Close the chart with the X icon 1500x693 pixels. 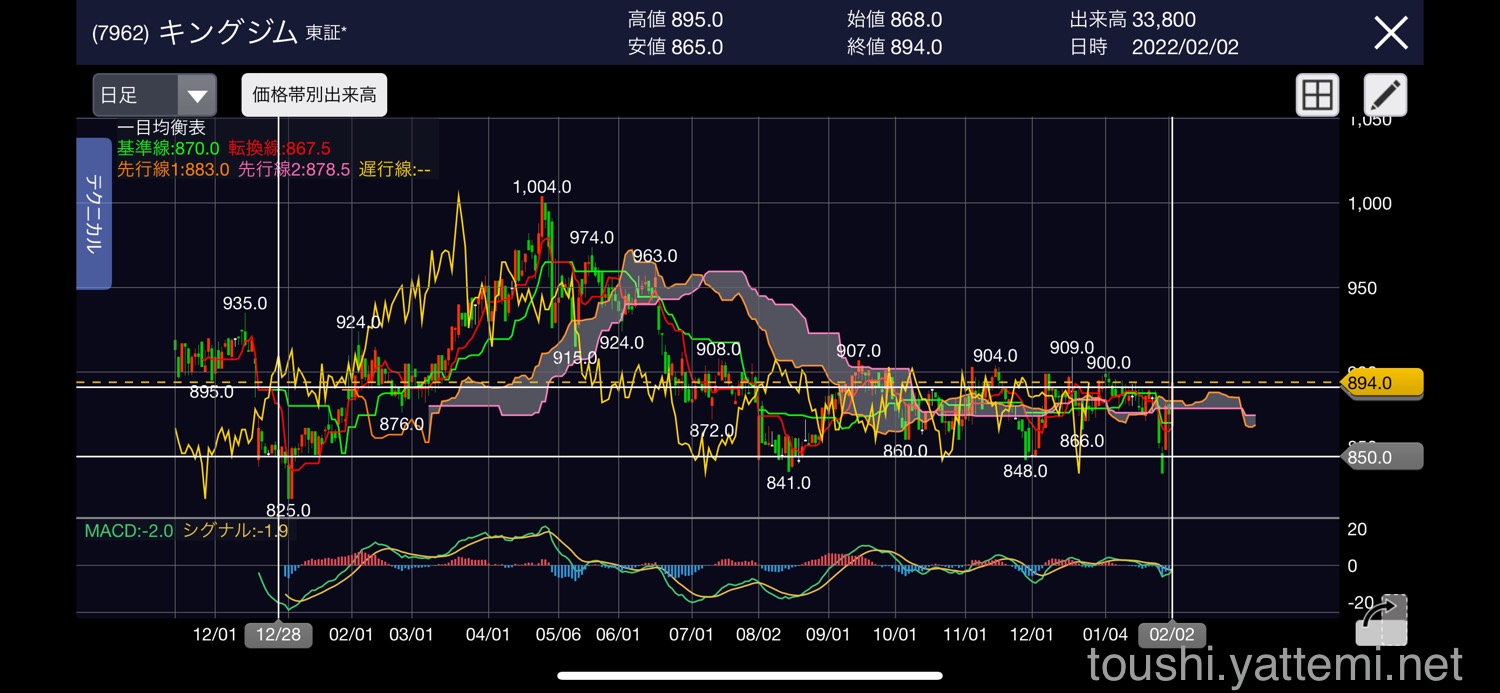[x=1391, y=33]
